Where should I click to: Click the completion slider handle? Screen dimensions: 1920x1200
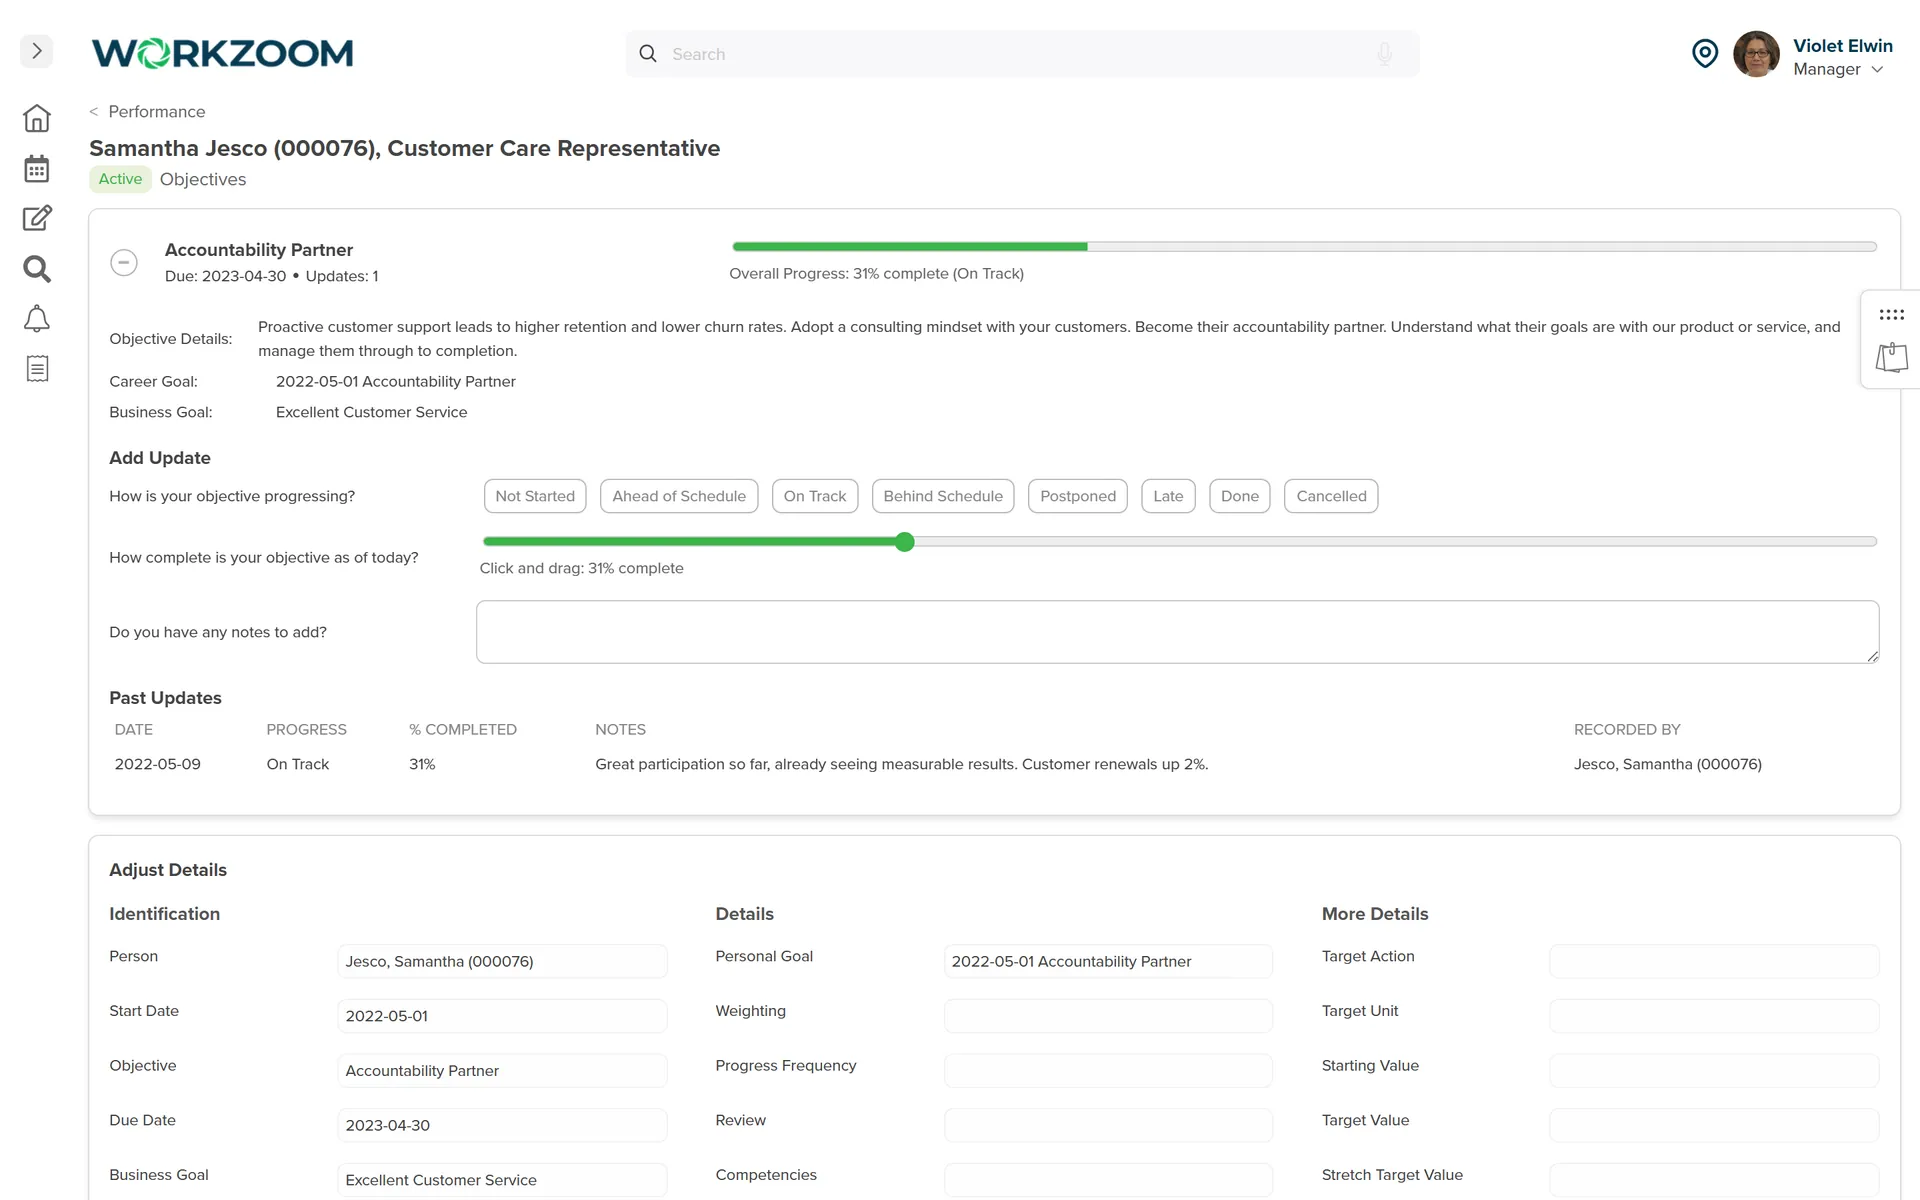(x=905, y=542)
